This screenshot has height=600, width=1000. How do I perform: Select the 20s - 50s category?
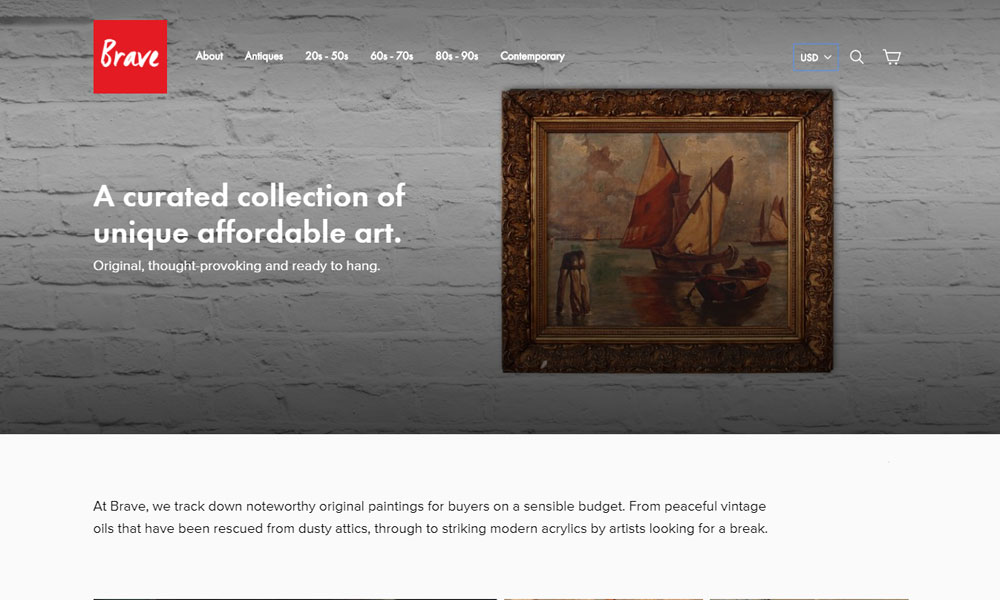(327, 56)
